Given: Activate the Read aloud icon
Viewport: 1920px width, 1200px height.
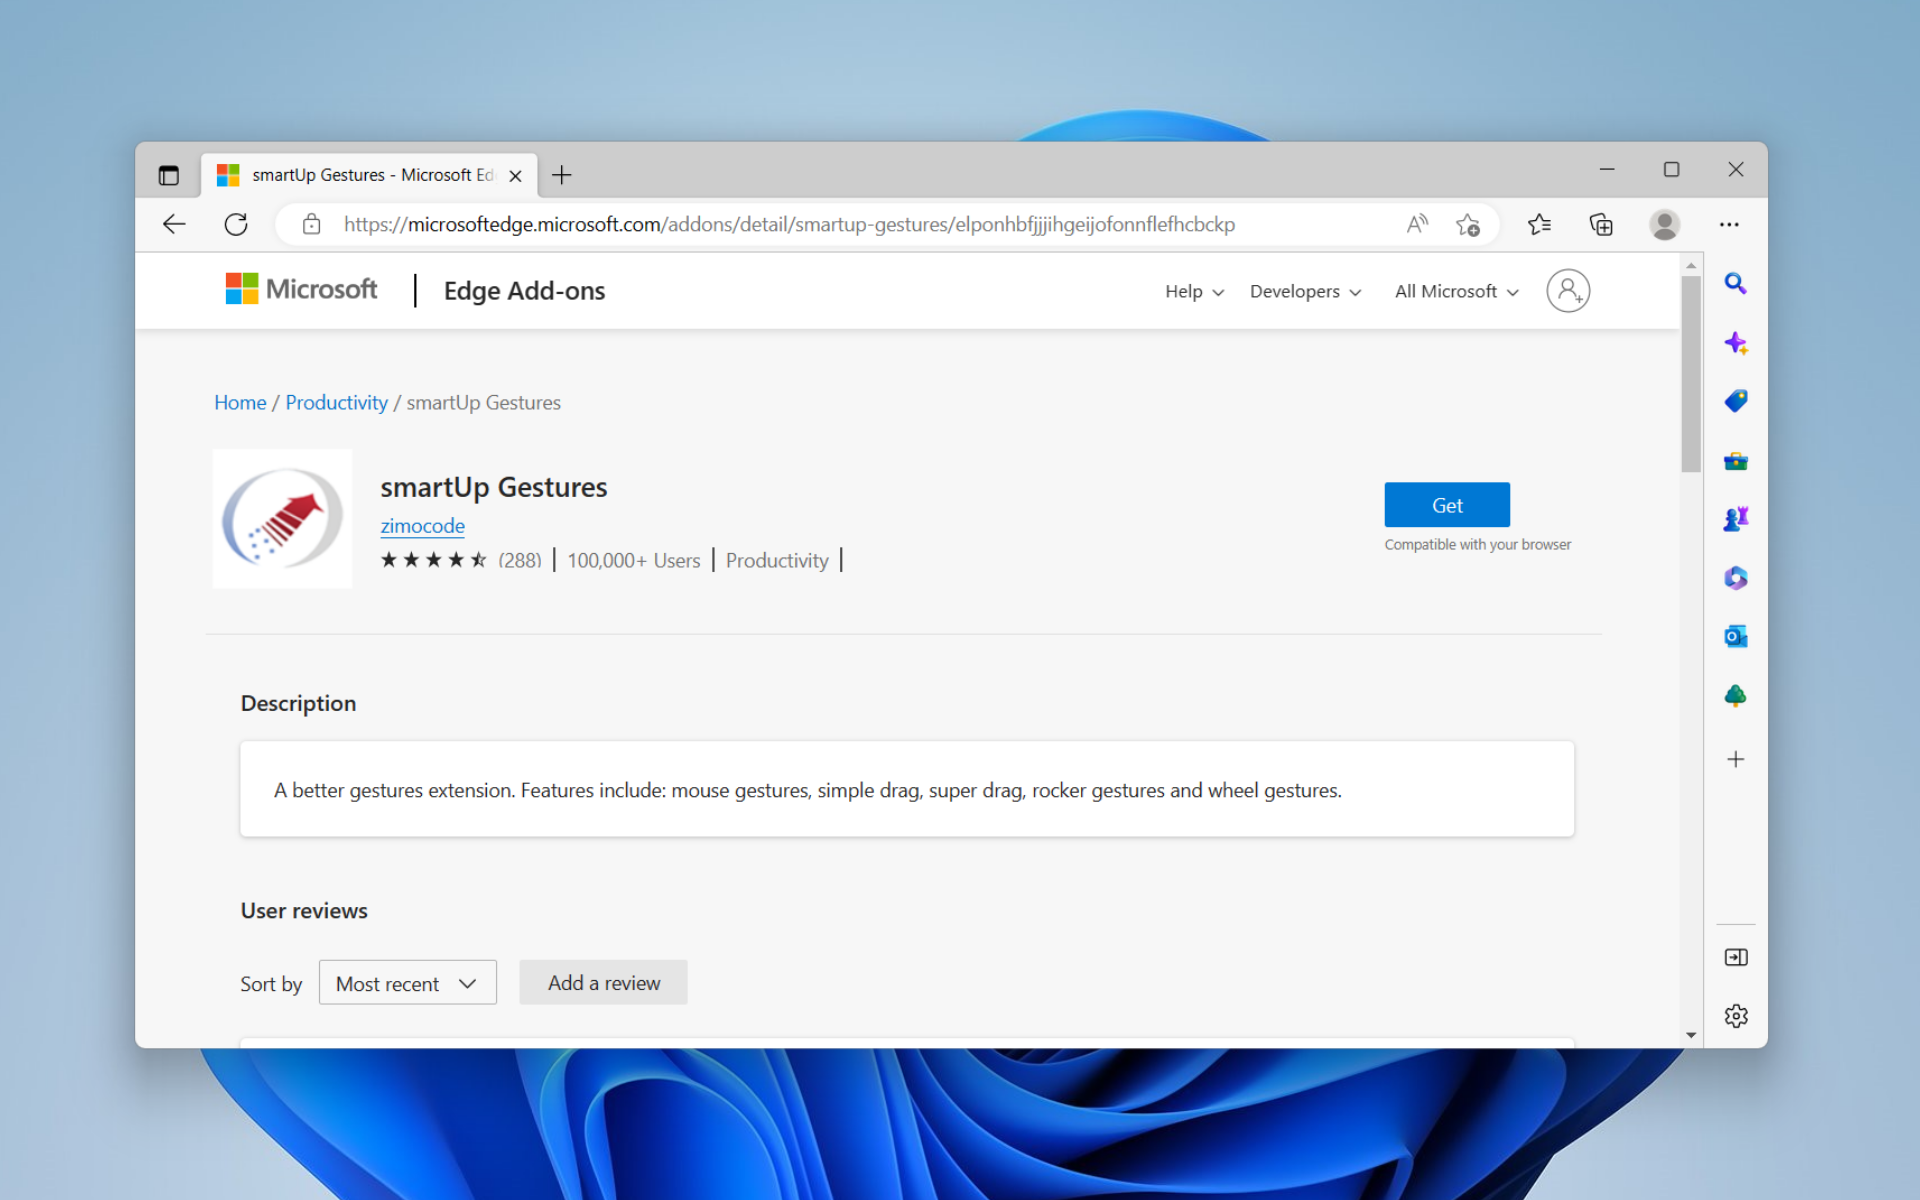Looking at the screenshot, I should click(1417, 224).
